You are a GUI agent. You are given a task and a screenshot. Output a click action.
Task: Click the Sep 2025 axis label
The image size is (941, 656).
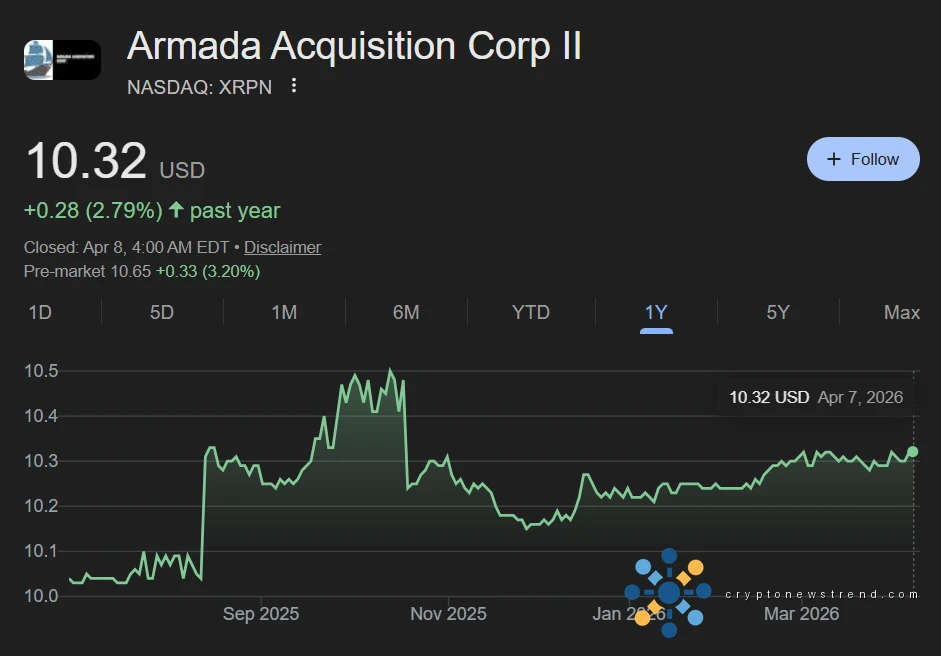263,613
